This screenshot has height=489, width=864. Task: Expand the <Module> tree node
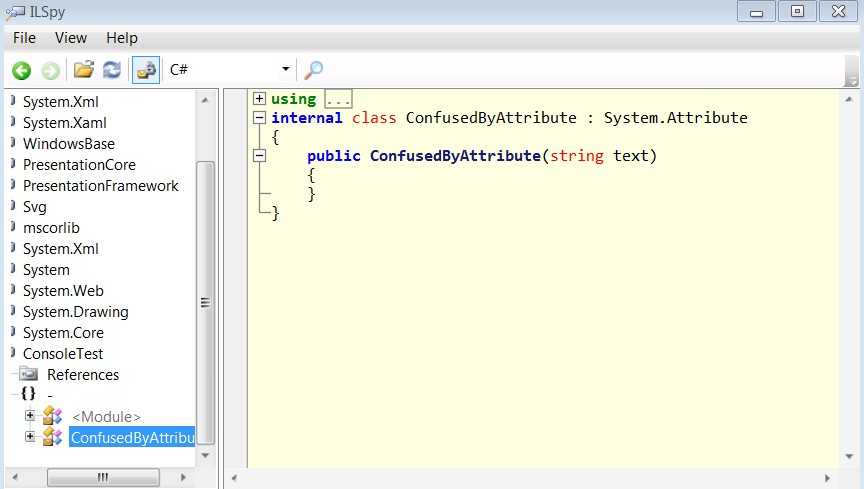[x=30, y=416]
